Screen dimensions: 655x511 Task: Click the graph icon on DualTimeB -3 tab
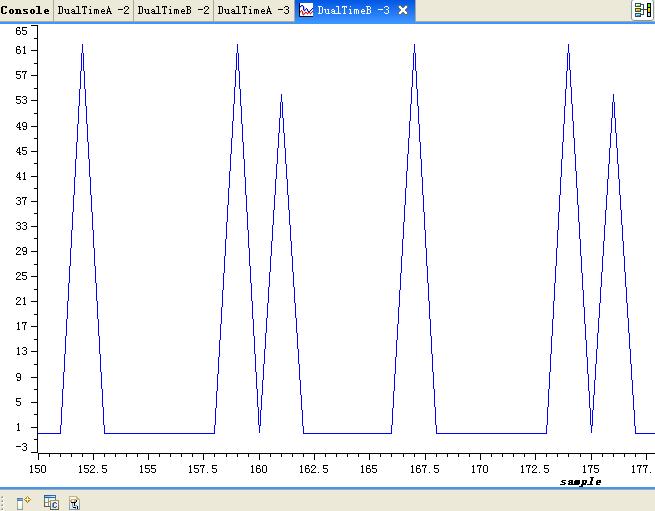pyautogui.click(x=306, y=10)
